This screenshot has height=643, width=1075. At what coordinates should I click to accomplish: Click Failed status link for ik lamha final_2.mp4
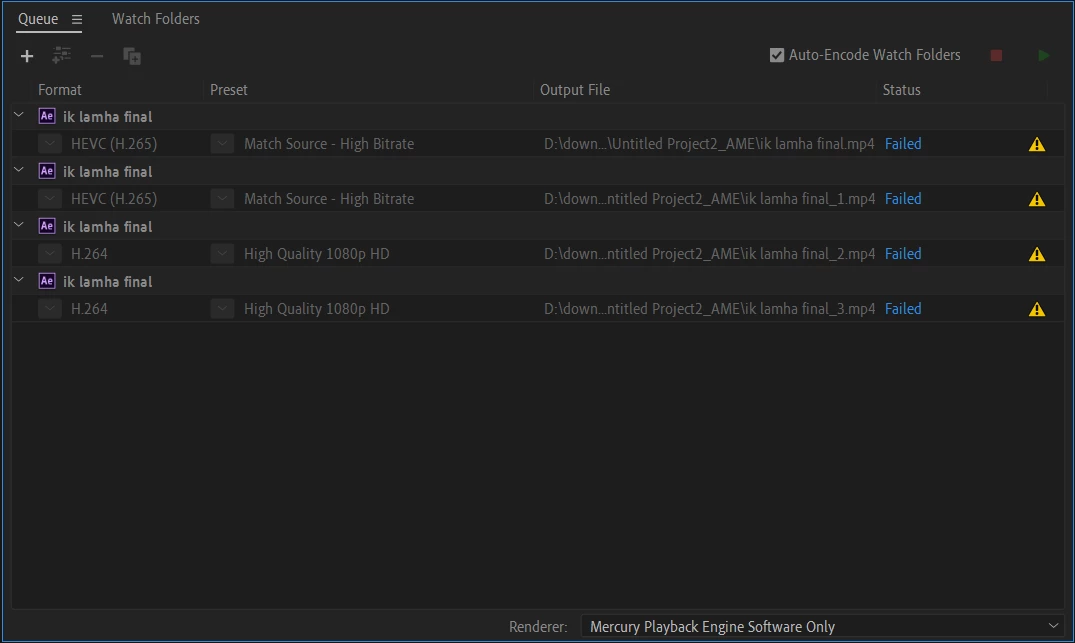click(903, 254)
